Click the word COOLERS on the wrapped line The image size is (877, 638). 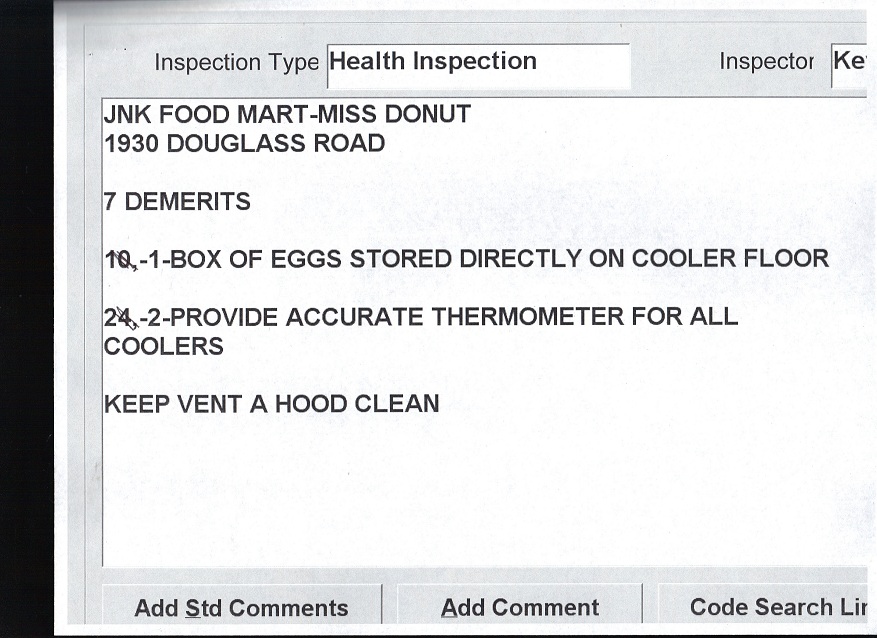click(163, 347)
